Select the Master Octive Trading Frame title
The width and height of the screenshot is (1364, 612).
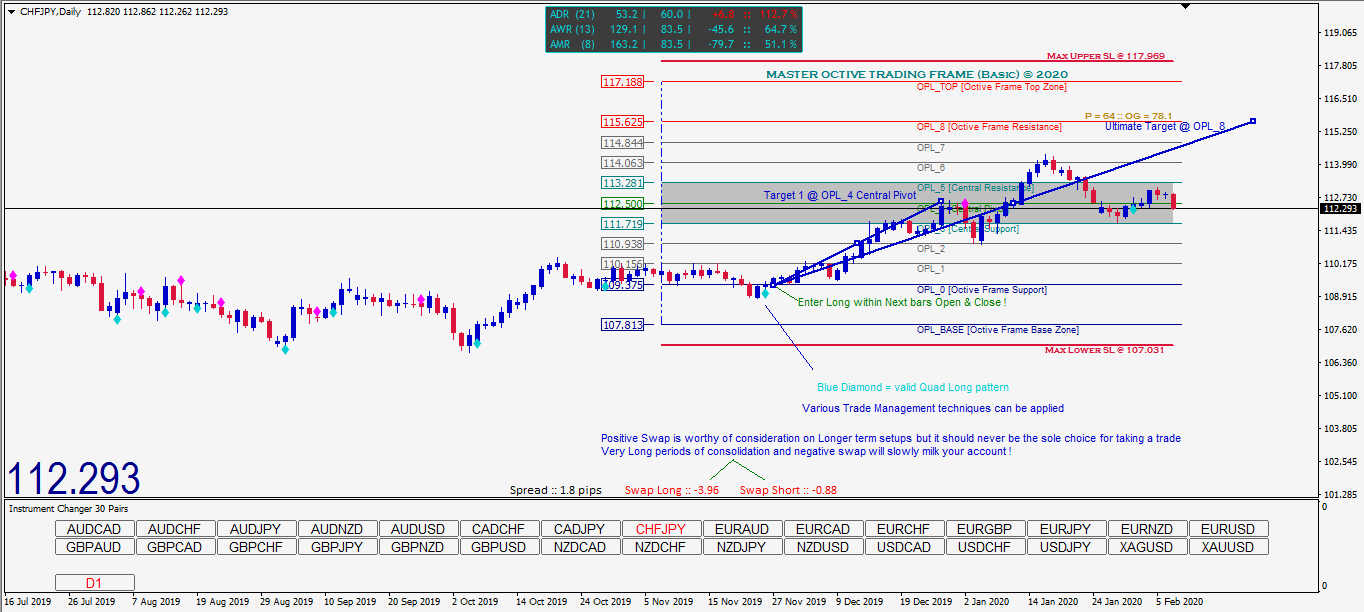coord(917,75)
